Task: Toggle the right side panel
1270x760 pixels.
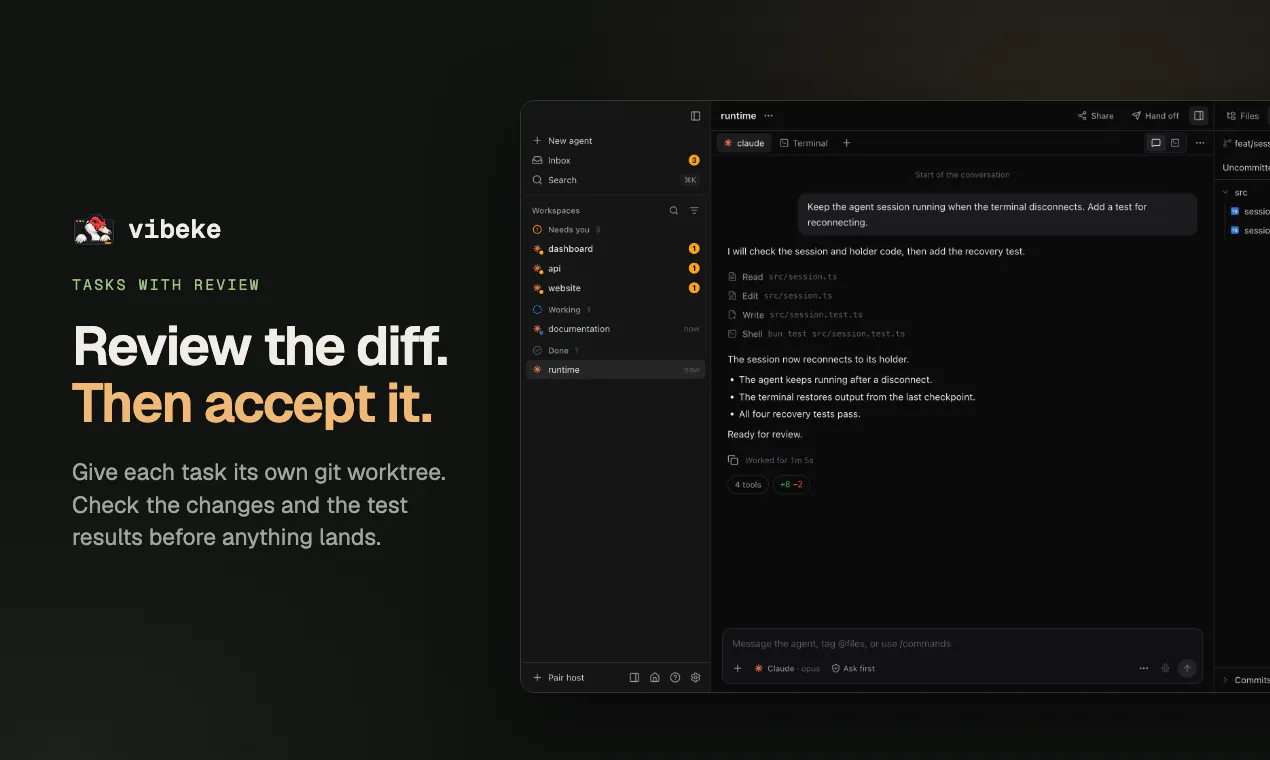Action: pos(1199,116)
